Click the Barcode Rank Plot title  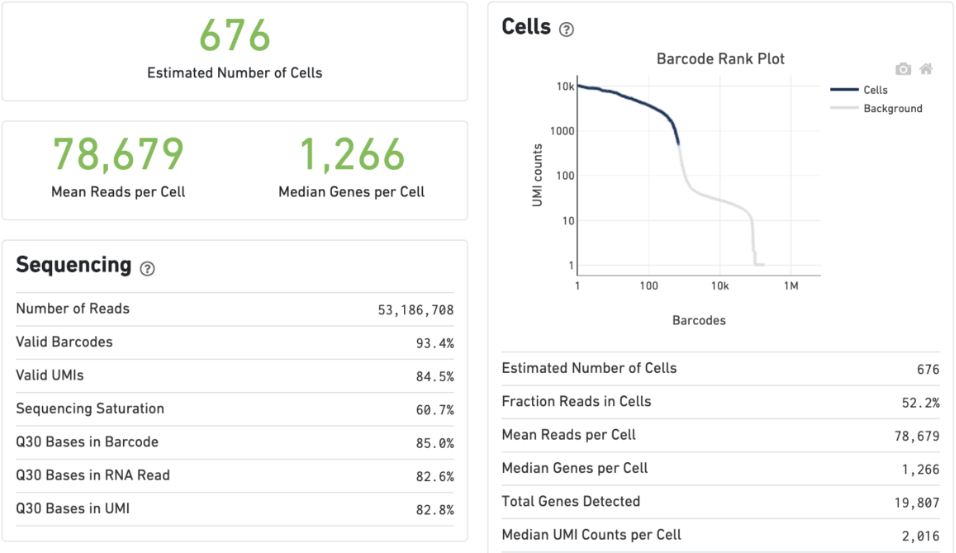(720, 59)
